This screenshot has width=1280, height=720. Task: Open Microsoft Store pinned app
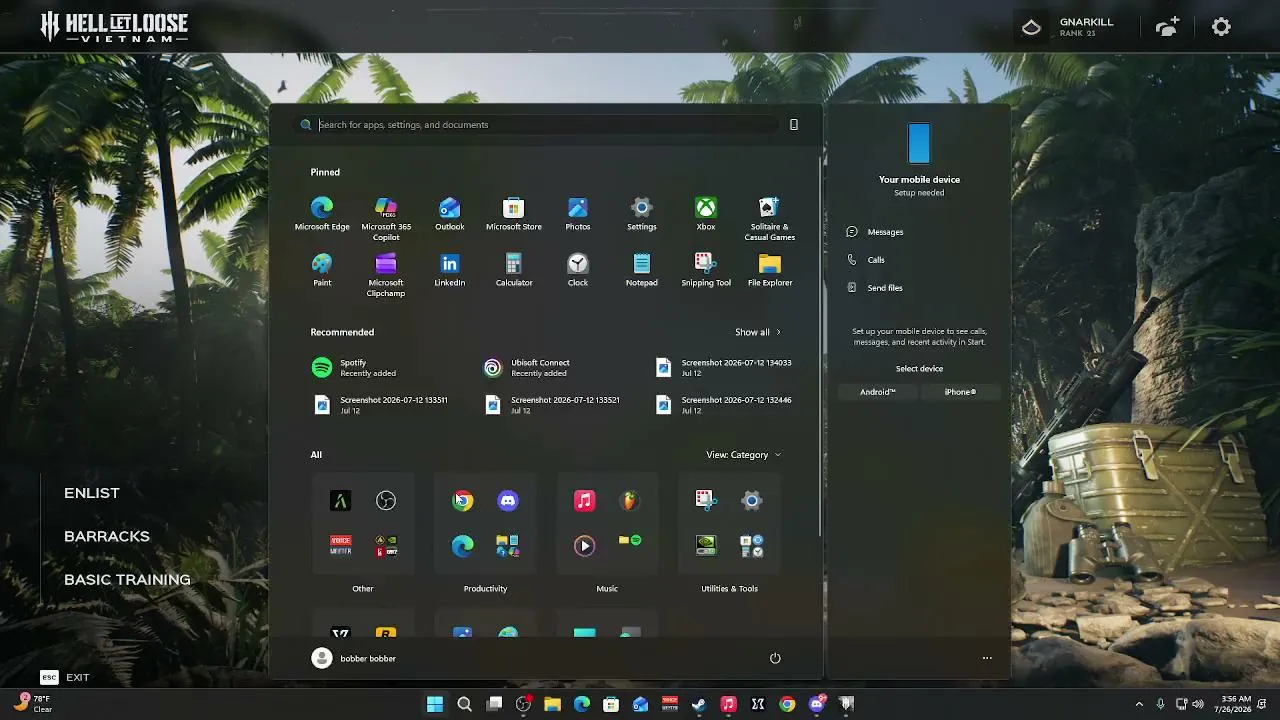coord(514,214)
